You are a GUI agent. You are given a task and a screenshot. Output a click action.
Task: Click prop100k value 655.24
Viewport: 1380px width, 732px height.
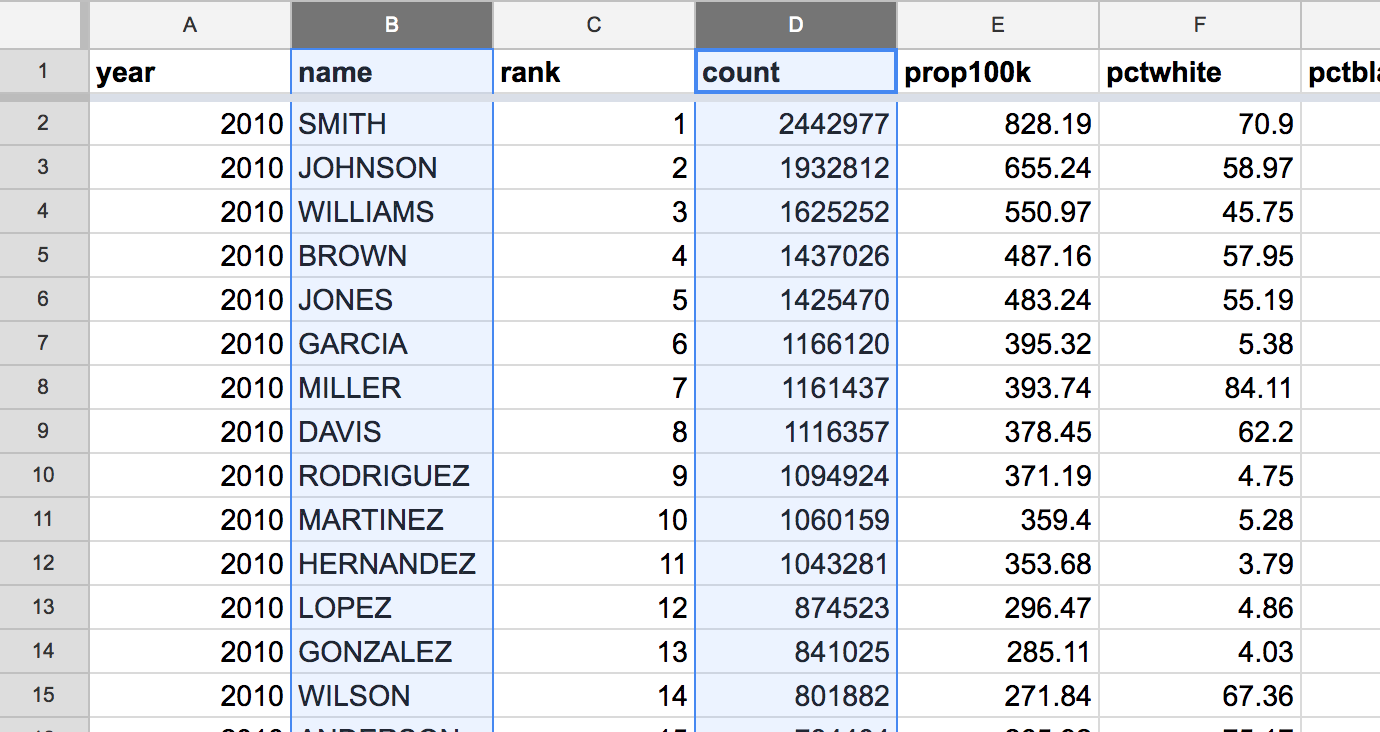[x=998, y=168]
